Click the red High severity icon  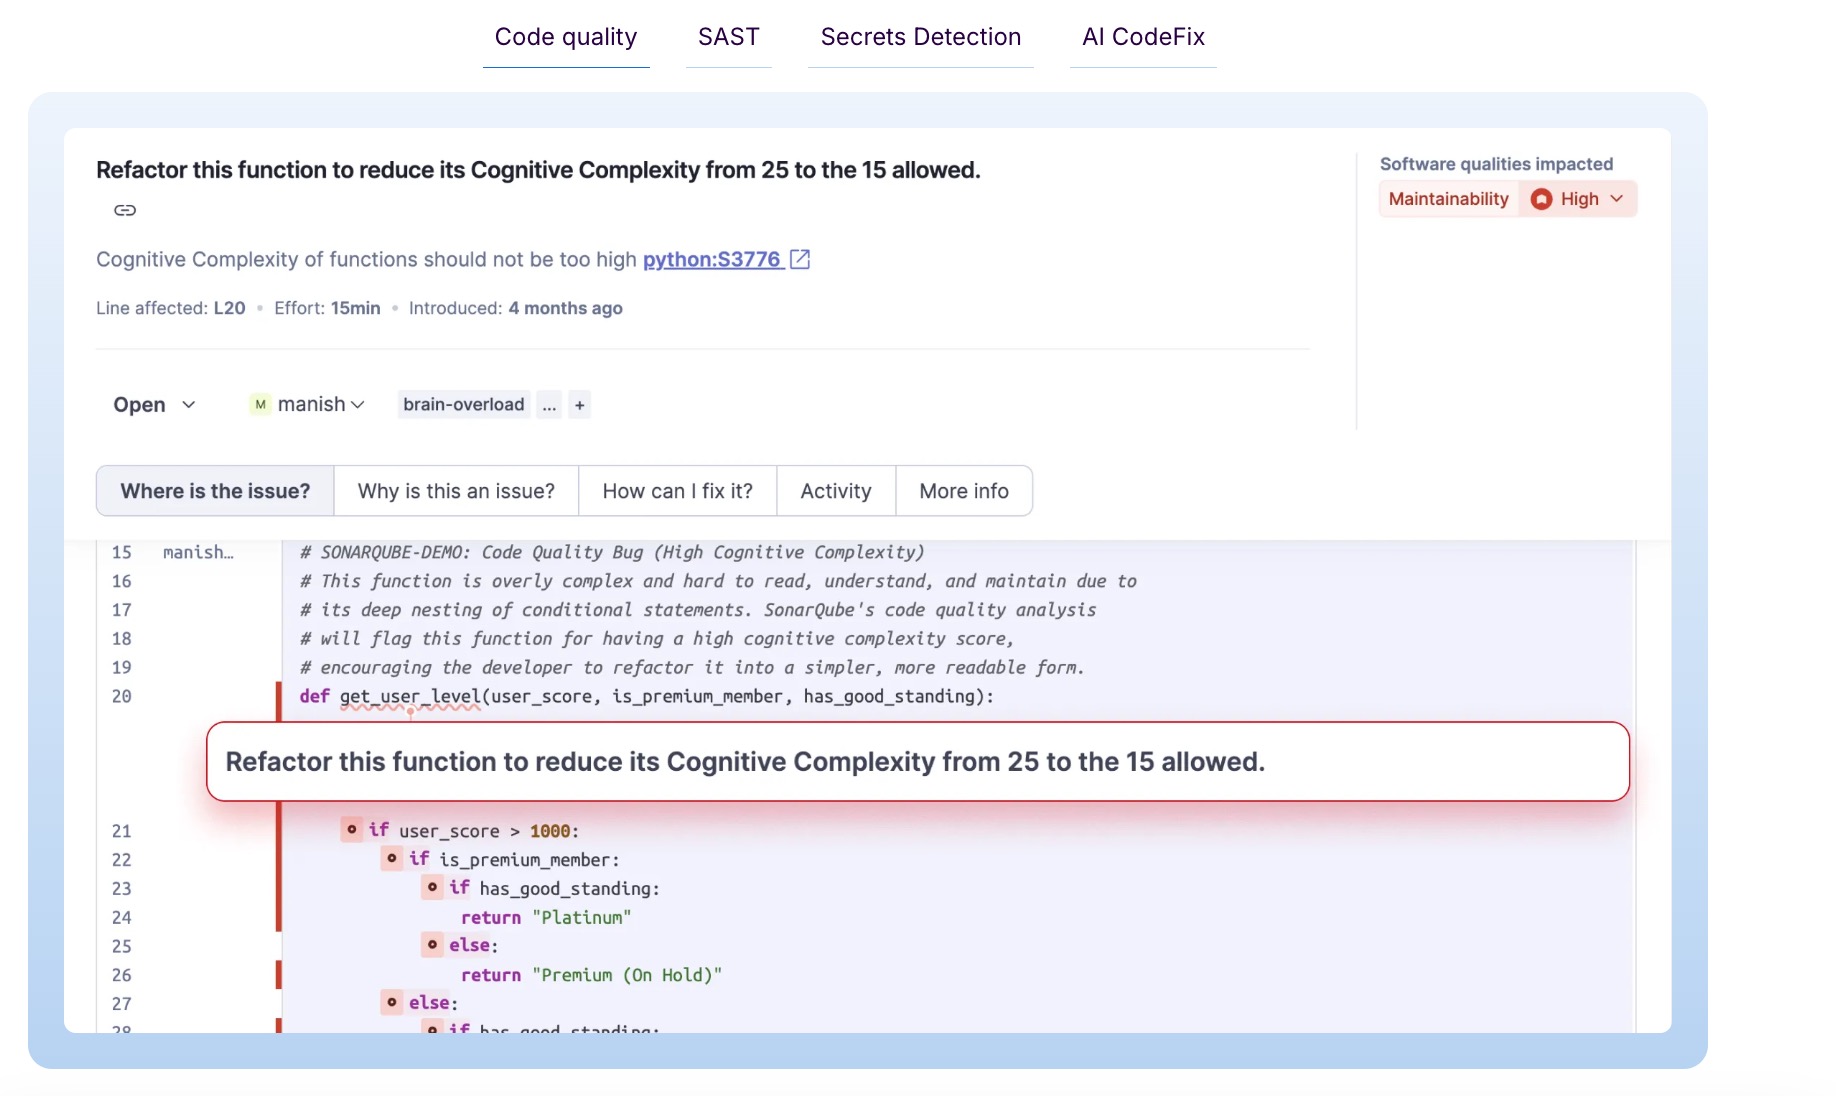click(1541, 199)
